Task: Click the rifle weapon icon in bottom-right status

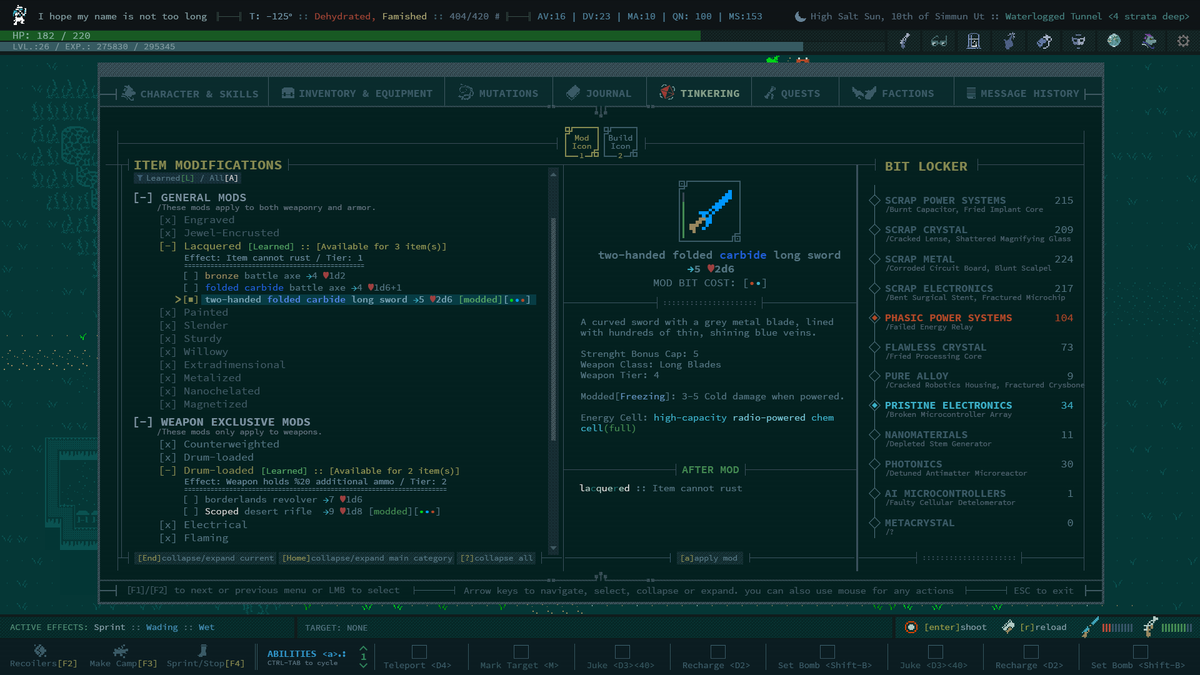Action: pyautogui.click(x=1151, y=627)
